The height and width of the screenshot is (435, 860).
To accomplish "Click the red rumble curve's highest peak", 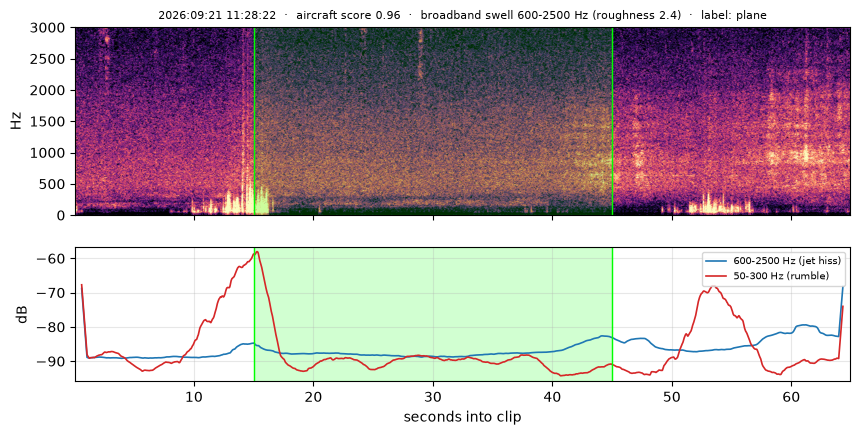I will (x=257, y=252).
